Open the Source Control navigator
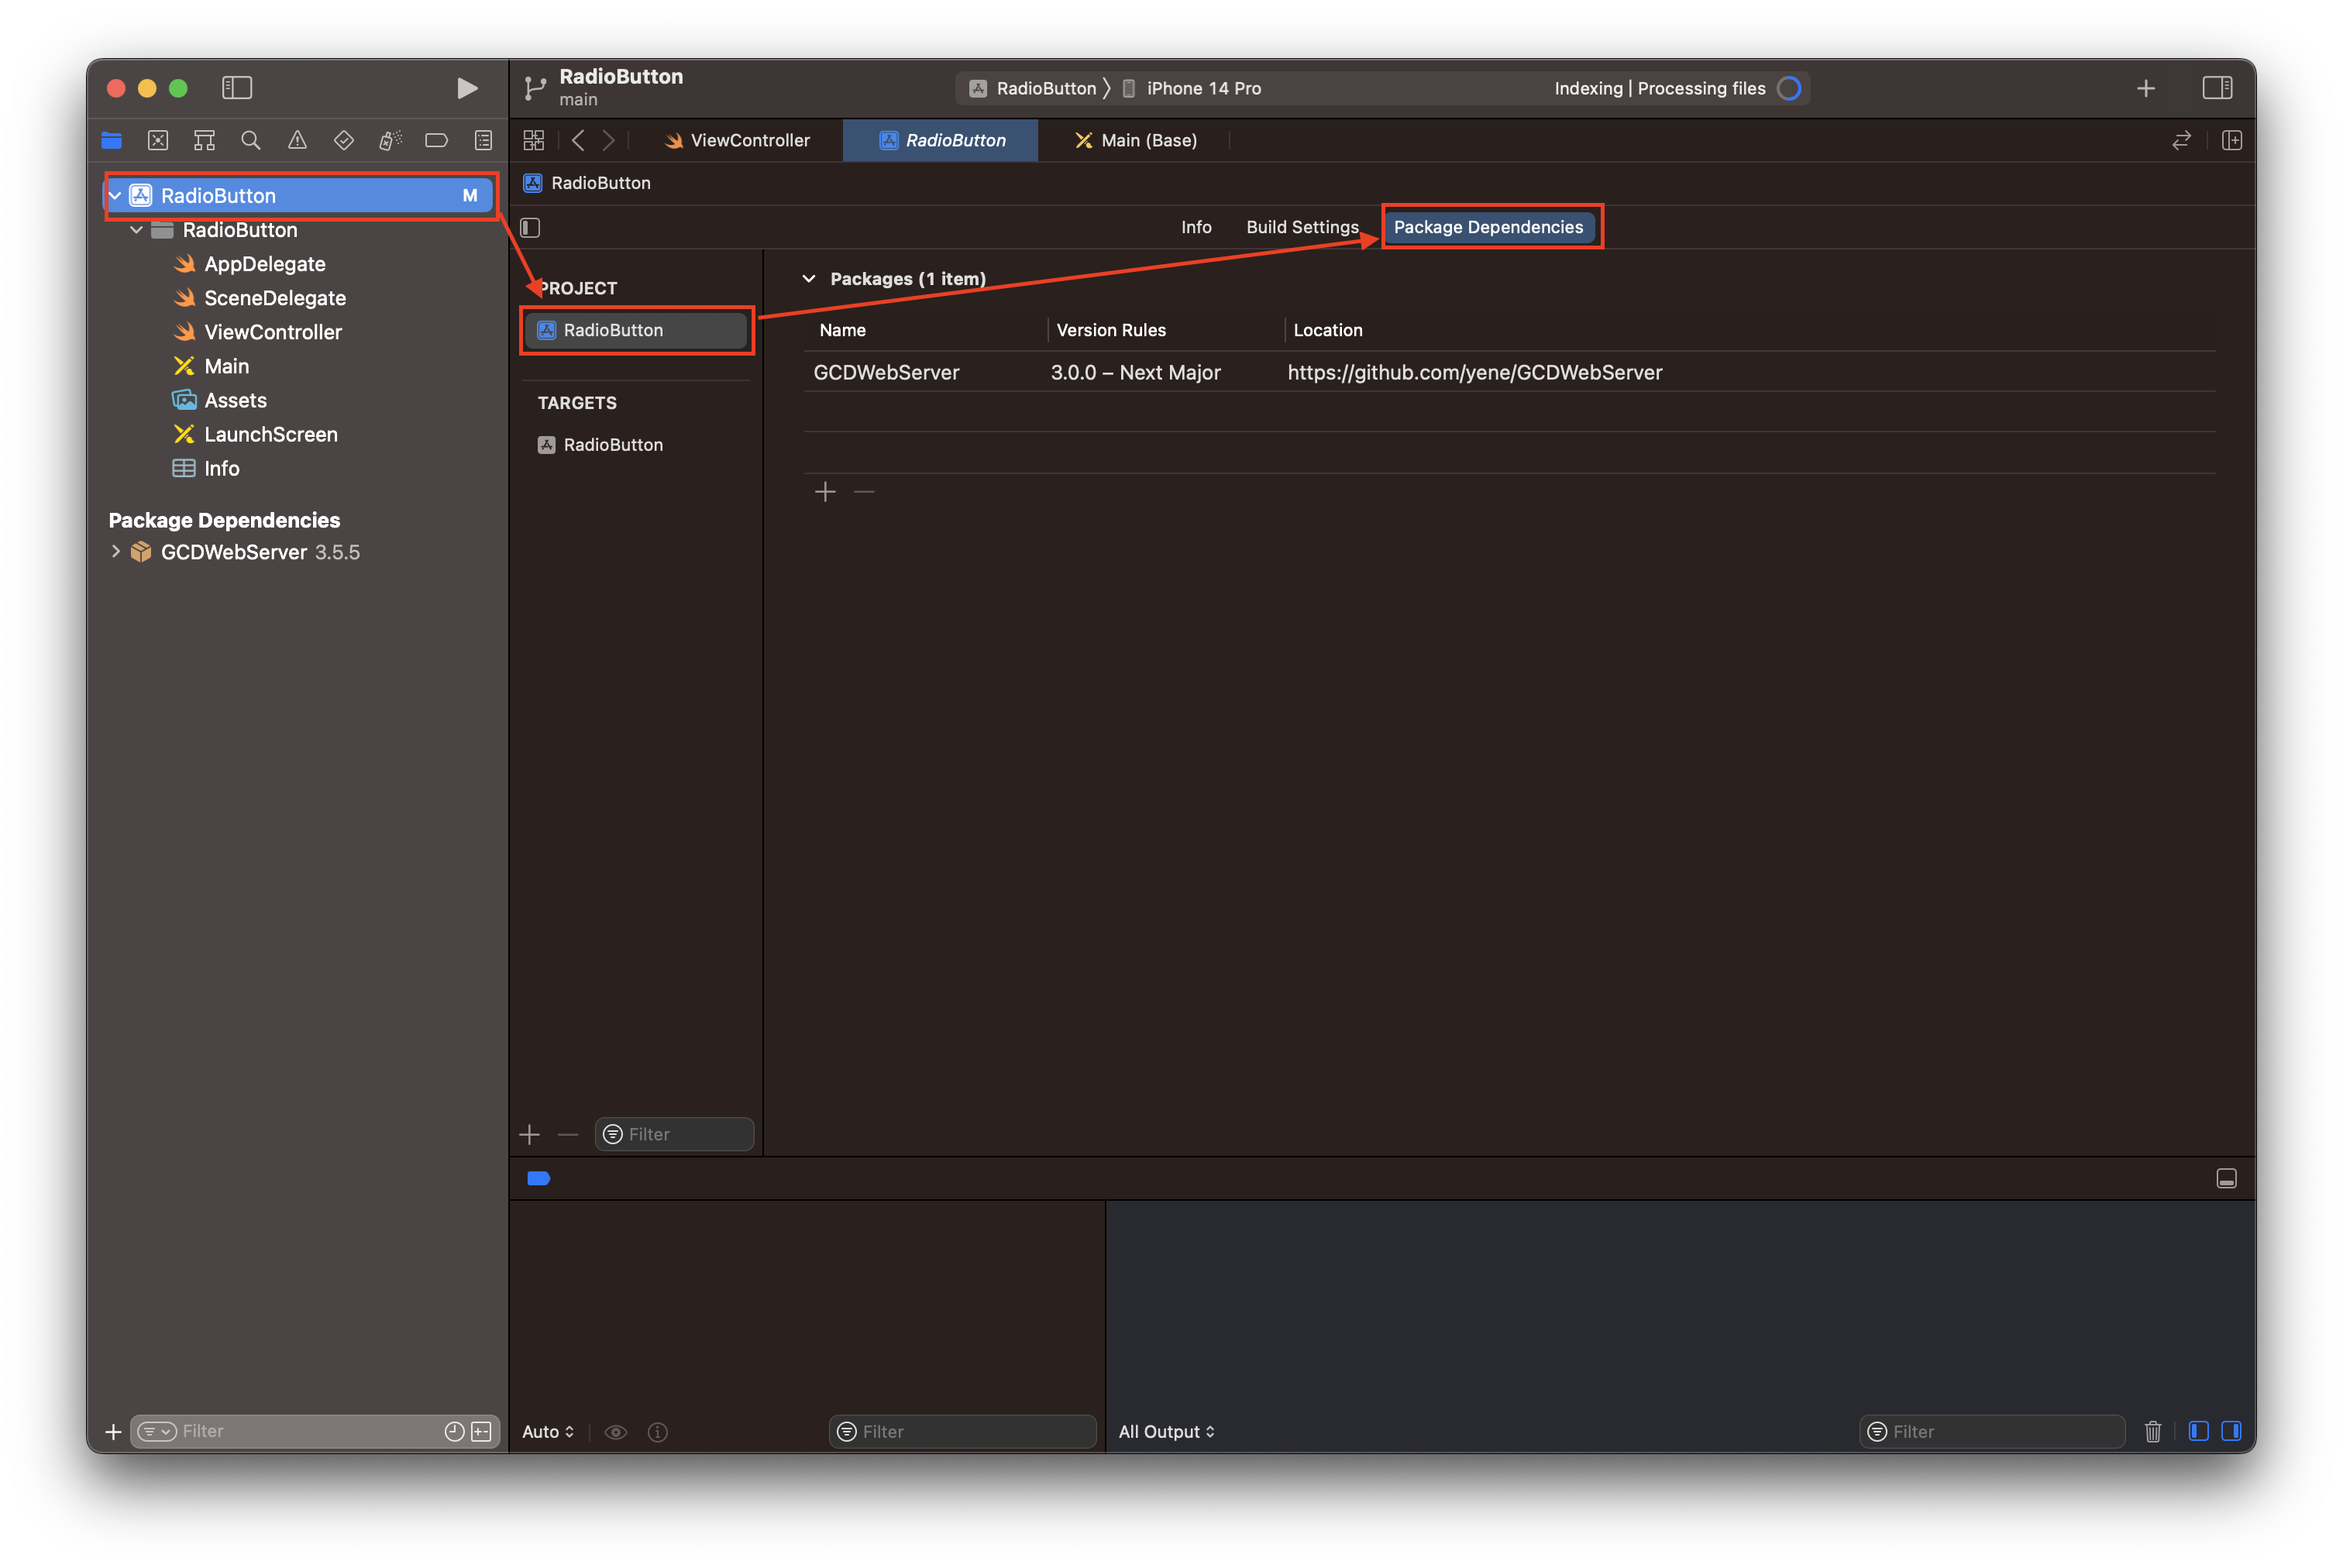Screen dimensions: 2343x1568 pyautogui.click(x=158, y=140)
